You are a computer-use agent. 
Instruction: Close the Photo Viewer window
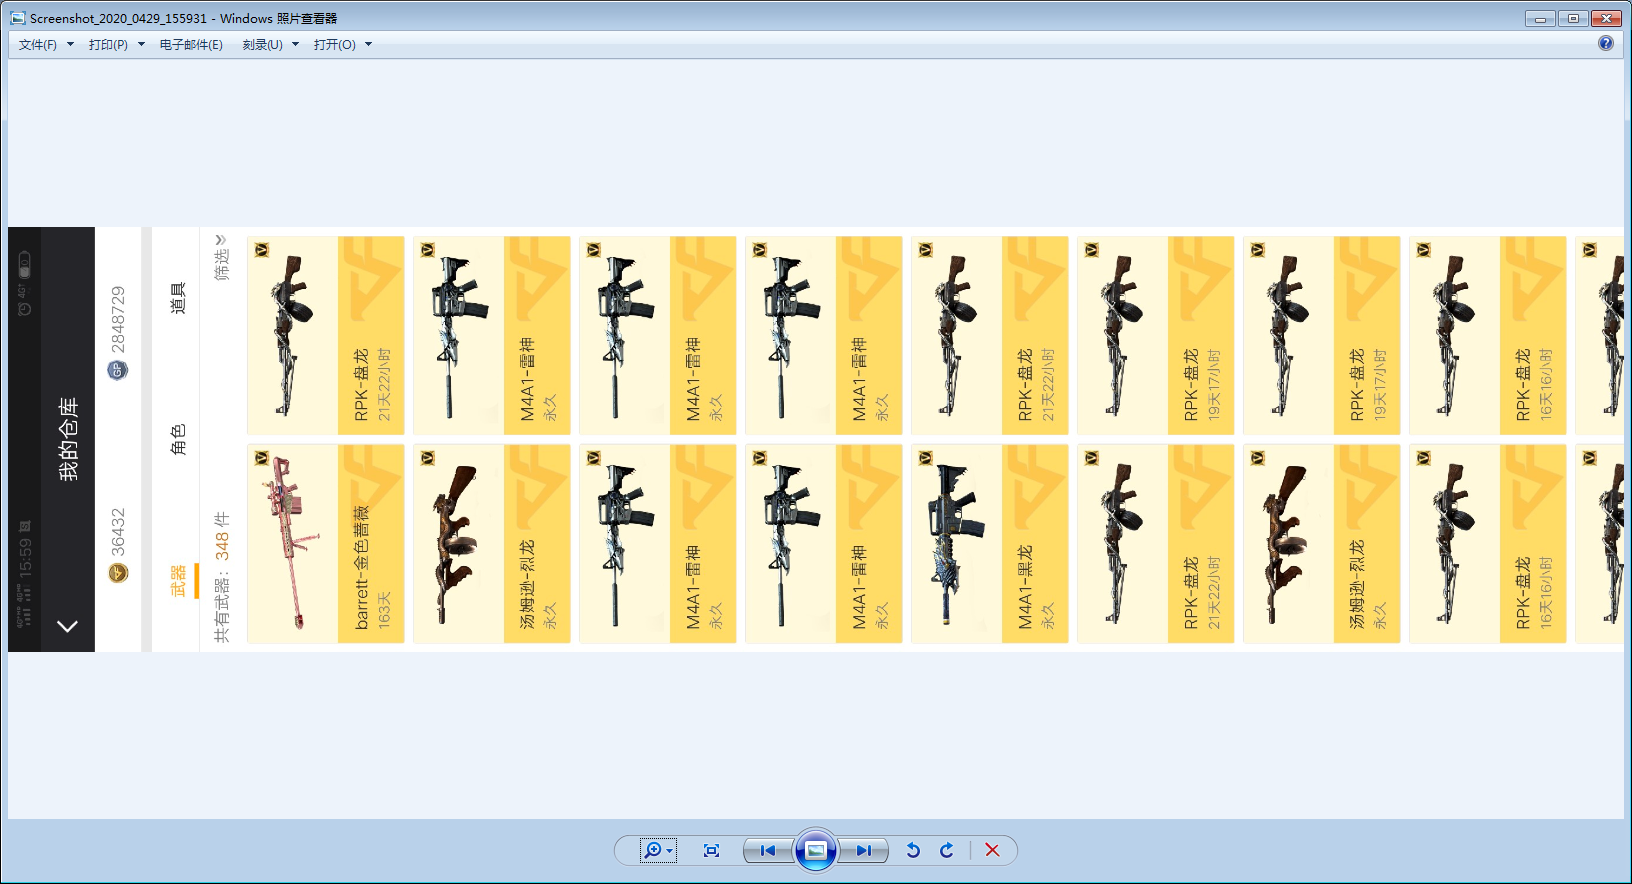(1607, 18)
